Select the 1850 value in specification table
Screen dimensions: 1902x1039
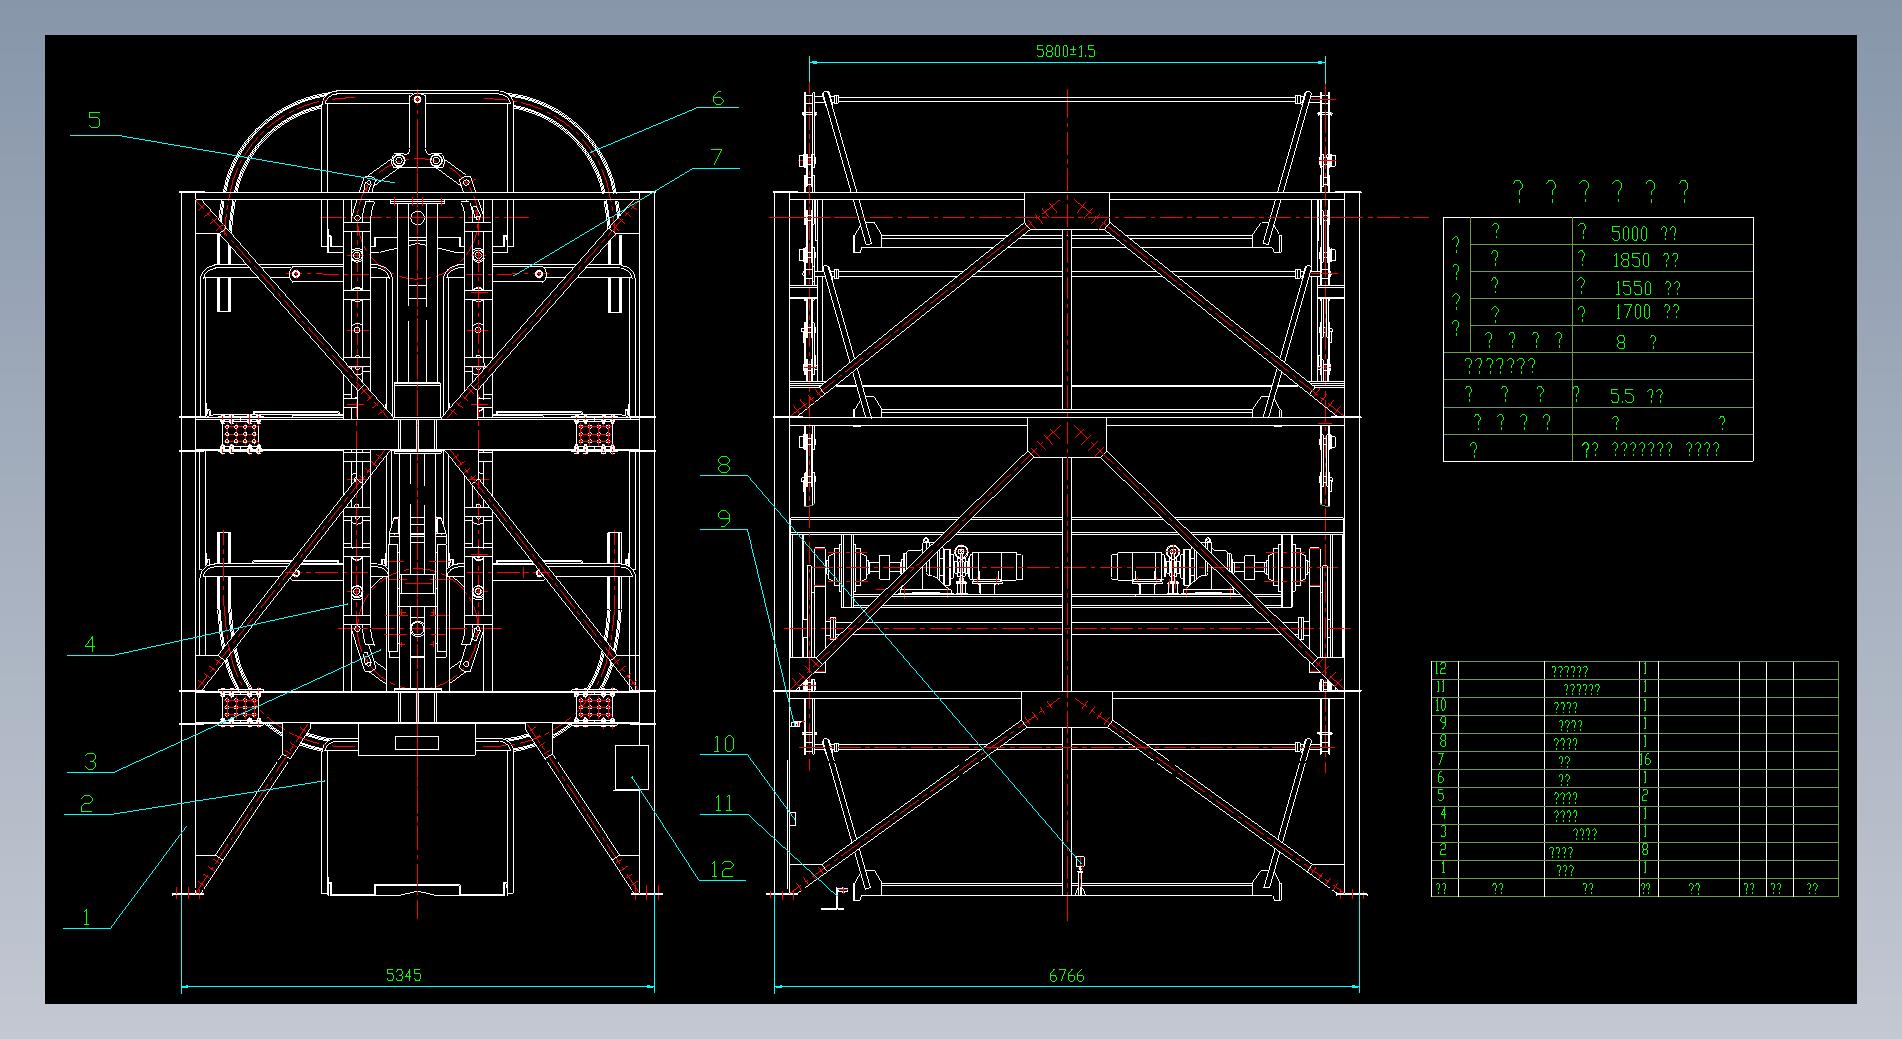[1631, 261]
